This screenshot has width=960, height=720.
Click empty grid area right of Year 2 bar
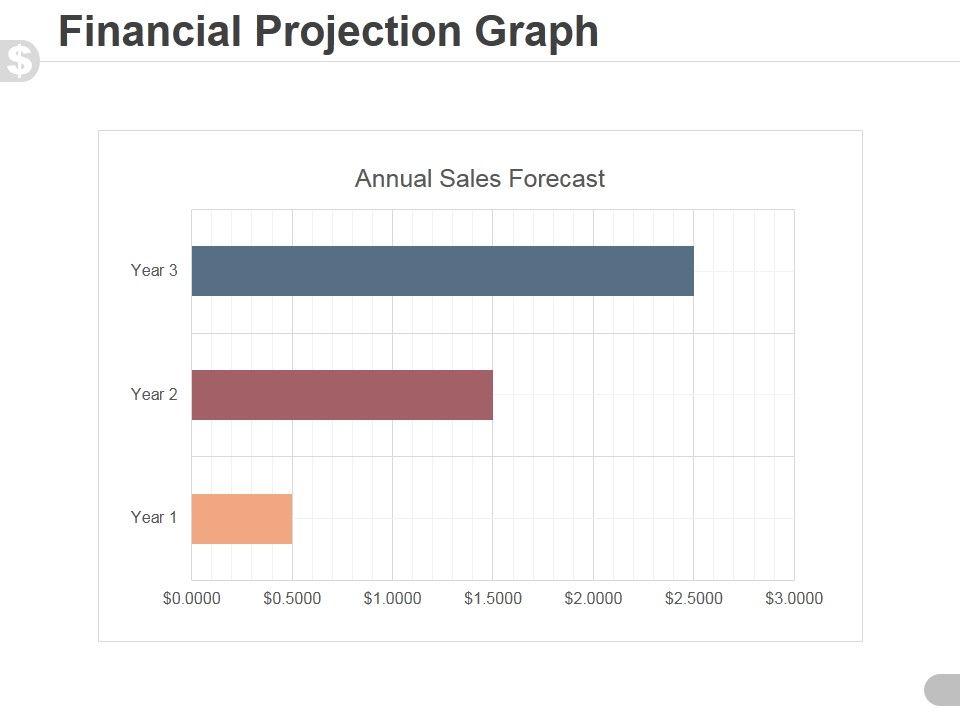tap(640, 395)
